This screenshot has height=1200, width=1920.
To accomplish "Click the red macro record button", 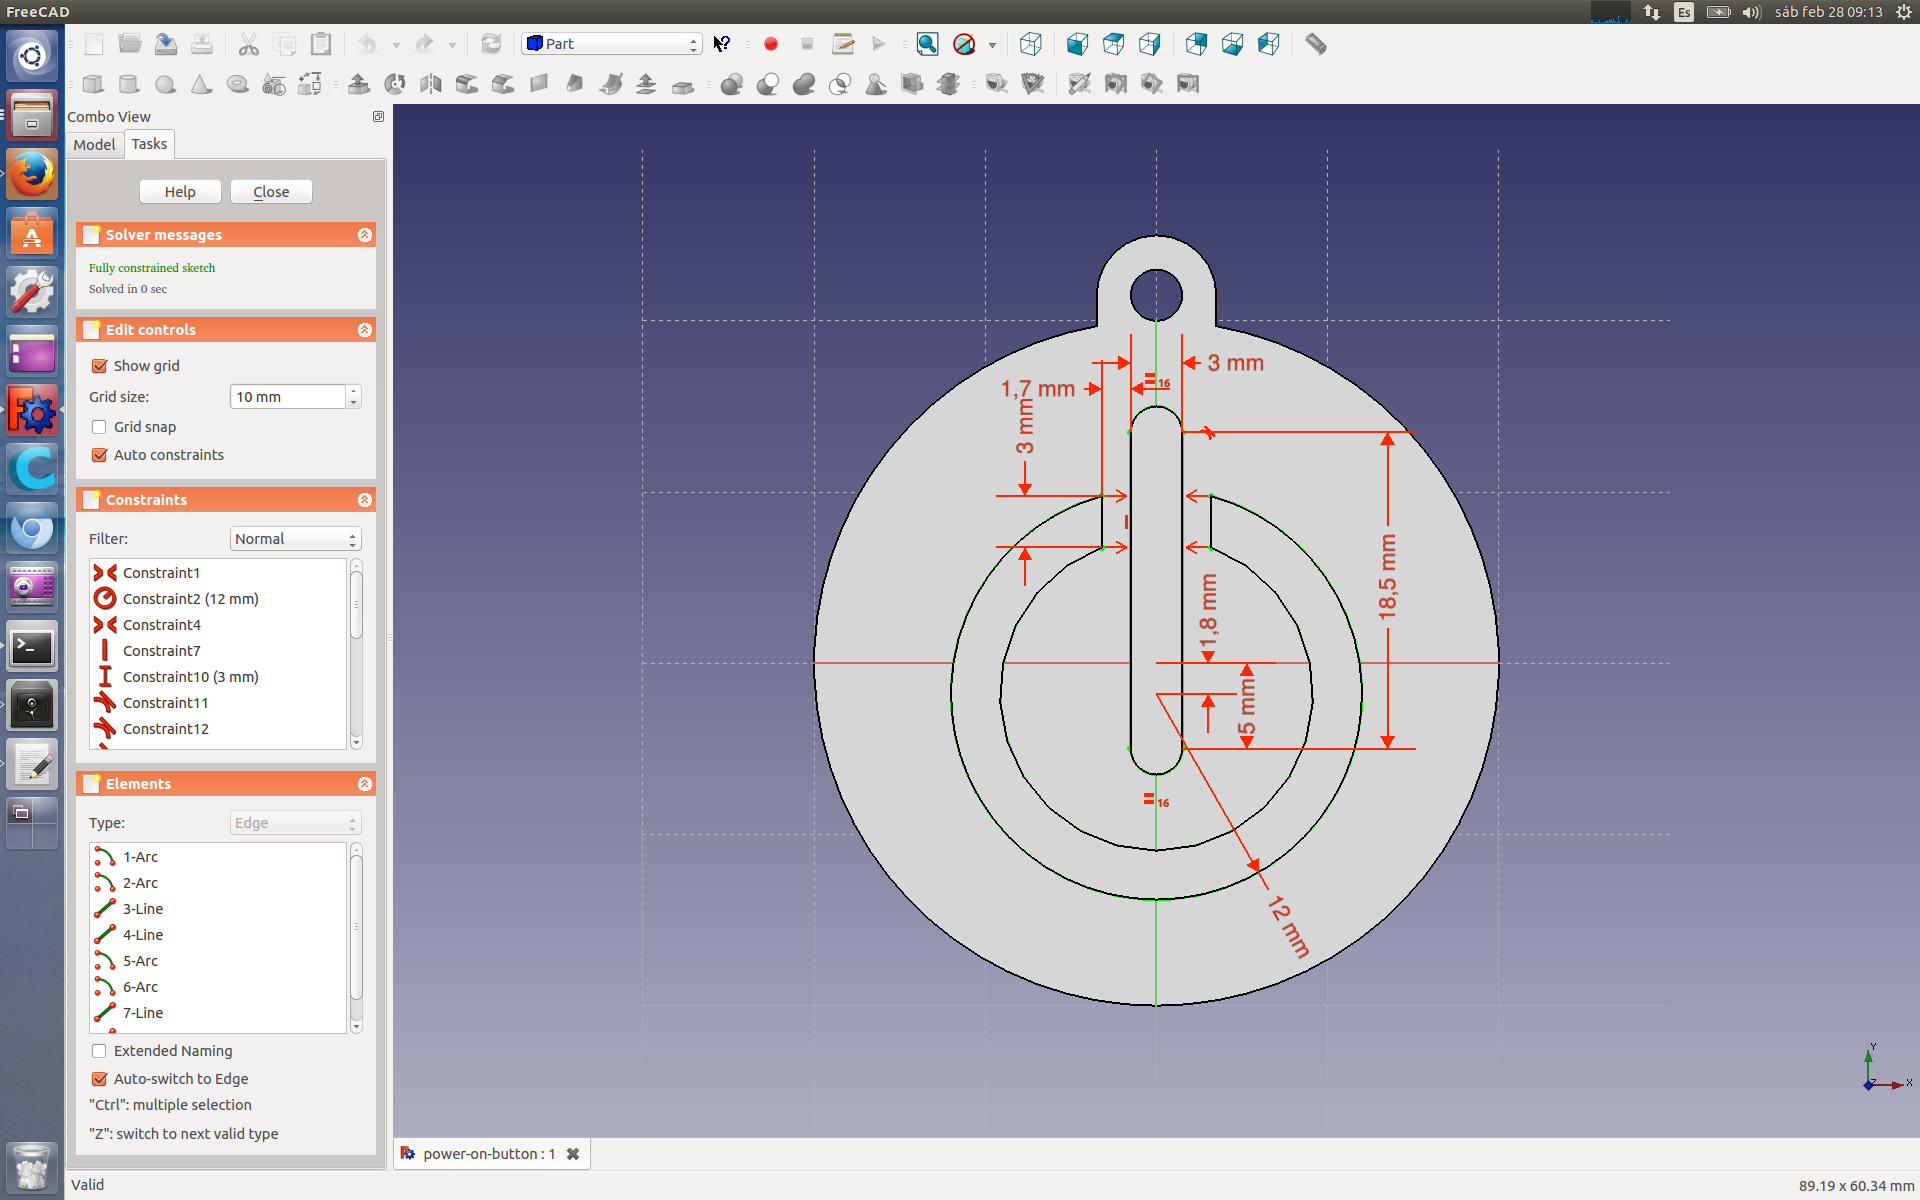I will point(771,44).
